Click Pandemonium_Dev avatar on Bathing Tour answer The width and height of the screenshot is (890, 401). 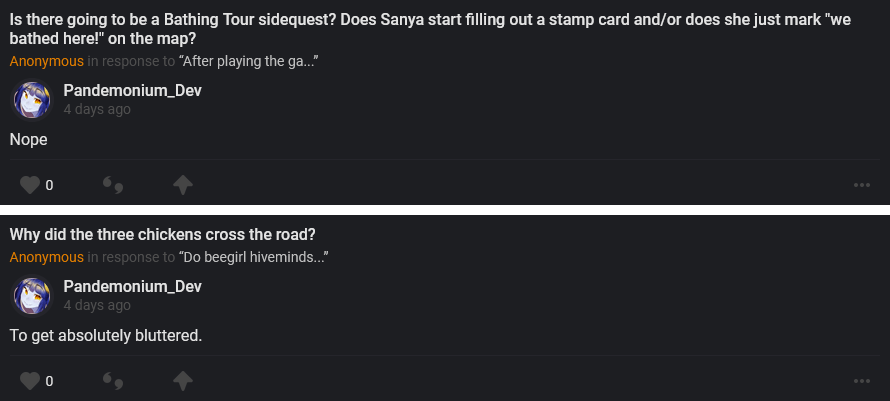coord(32,100)
